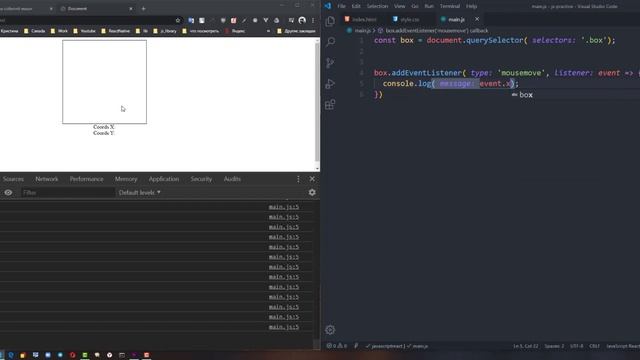Open the Selection menu
This screenshot has width=640, height=360.
377,6
